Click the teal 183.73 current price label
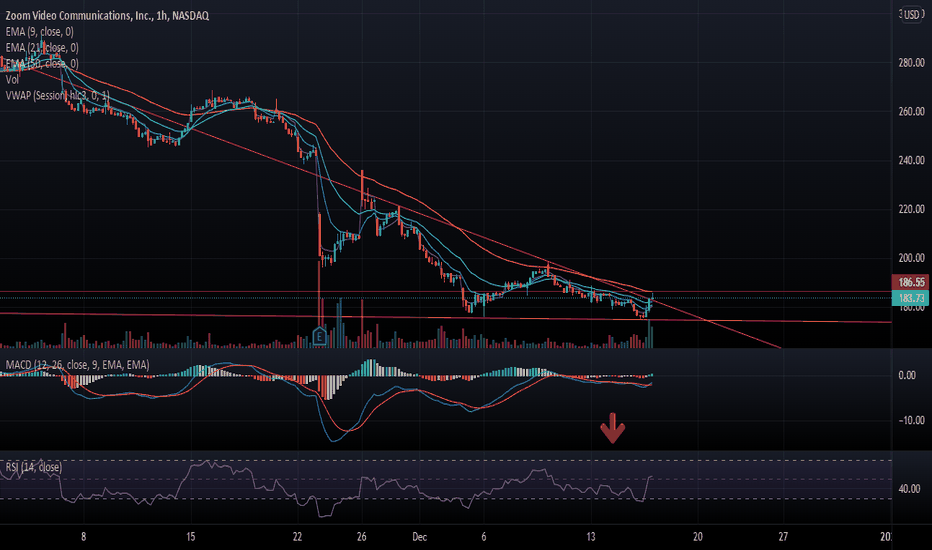This screenshot has width=932, height=550. [910, 298]
